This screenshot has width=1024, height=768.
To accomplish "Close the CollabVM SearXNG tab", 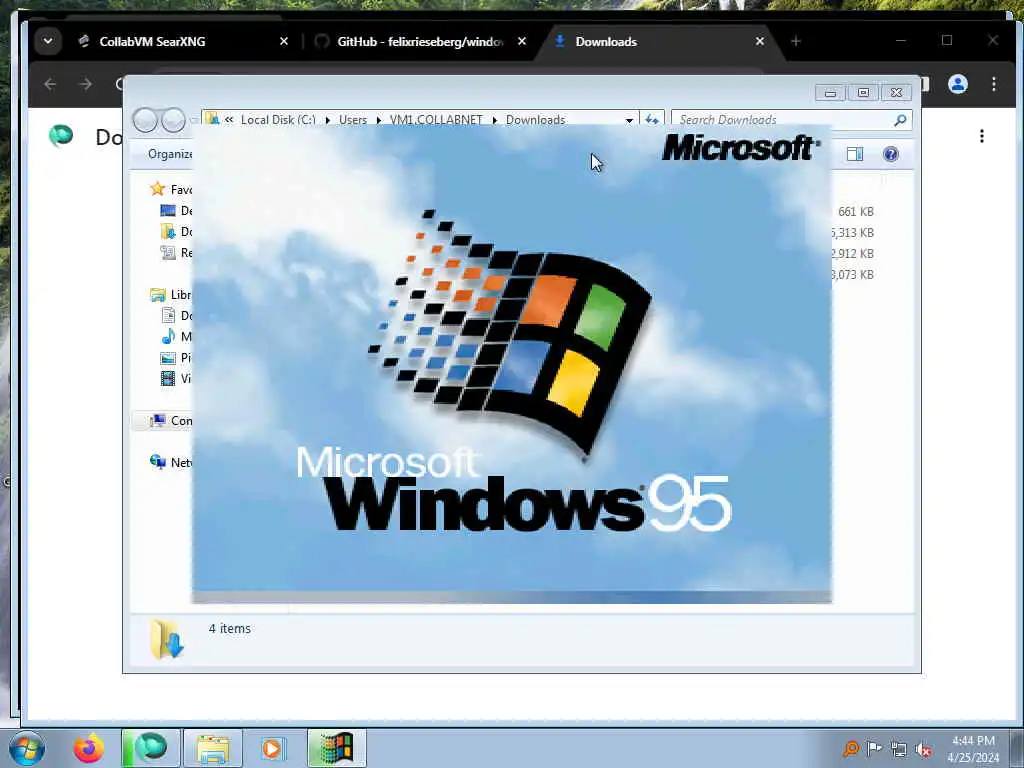I will tap(283, 41).
